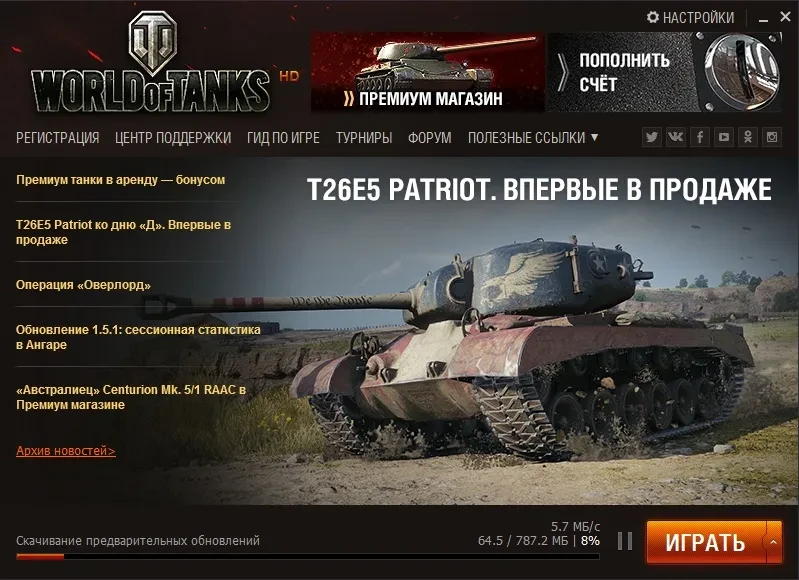Open the VK social network icon

(x=676, y=137)
